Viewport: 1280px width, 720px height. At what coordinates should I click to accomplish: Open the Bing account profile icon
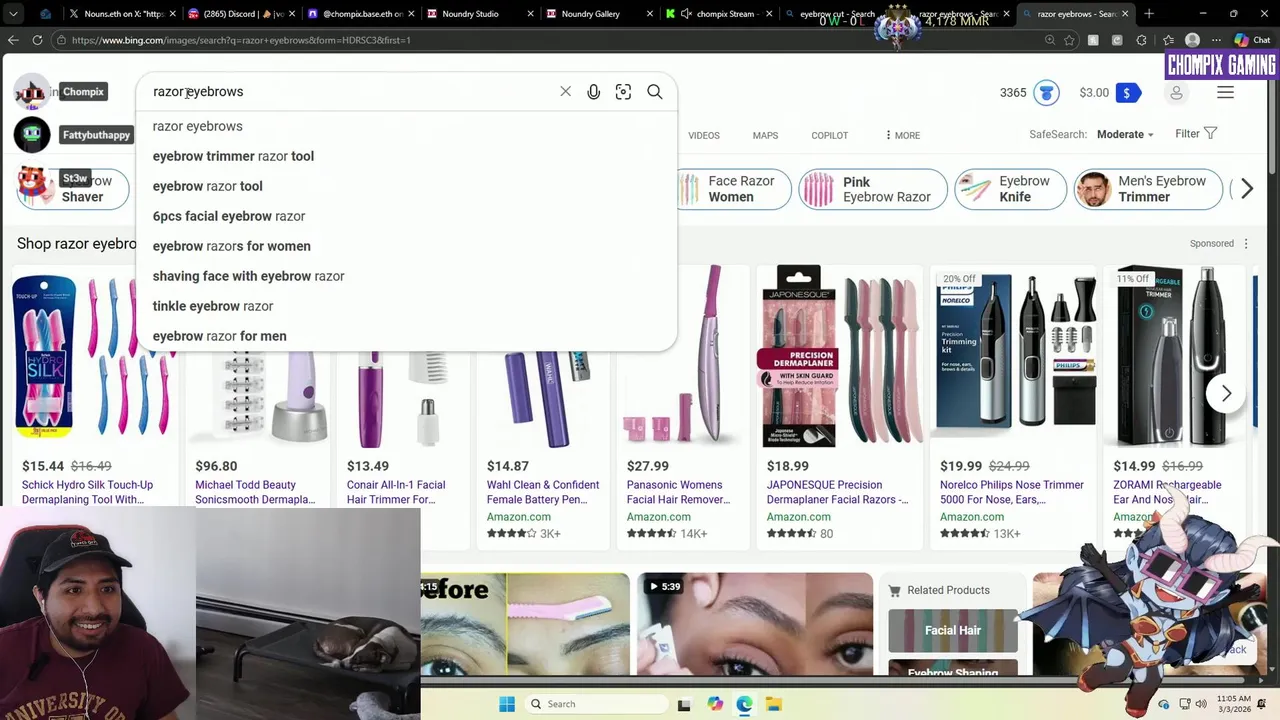click(x=1176, y=93)
